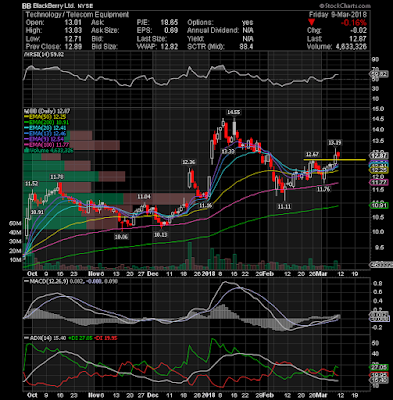Click the 13.19 high price label

click(334, 143)
